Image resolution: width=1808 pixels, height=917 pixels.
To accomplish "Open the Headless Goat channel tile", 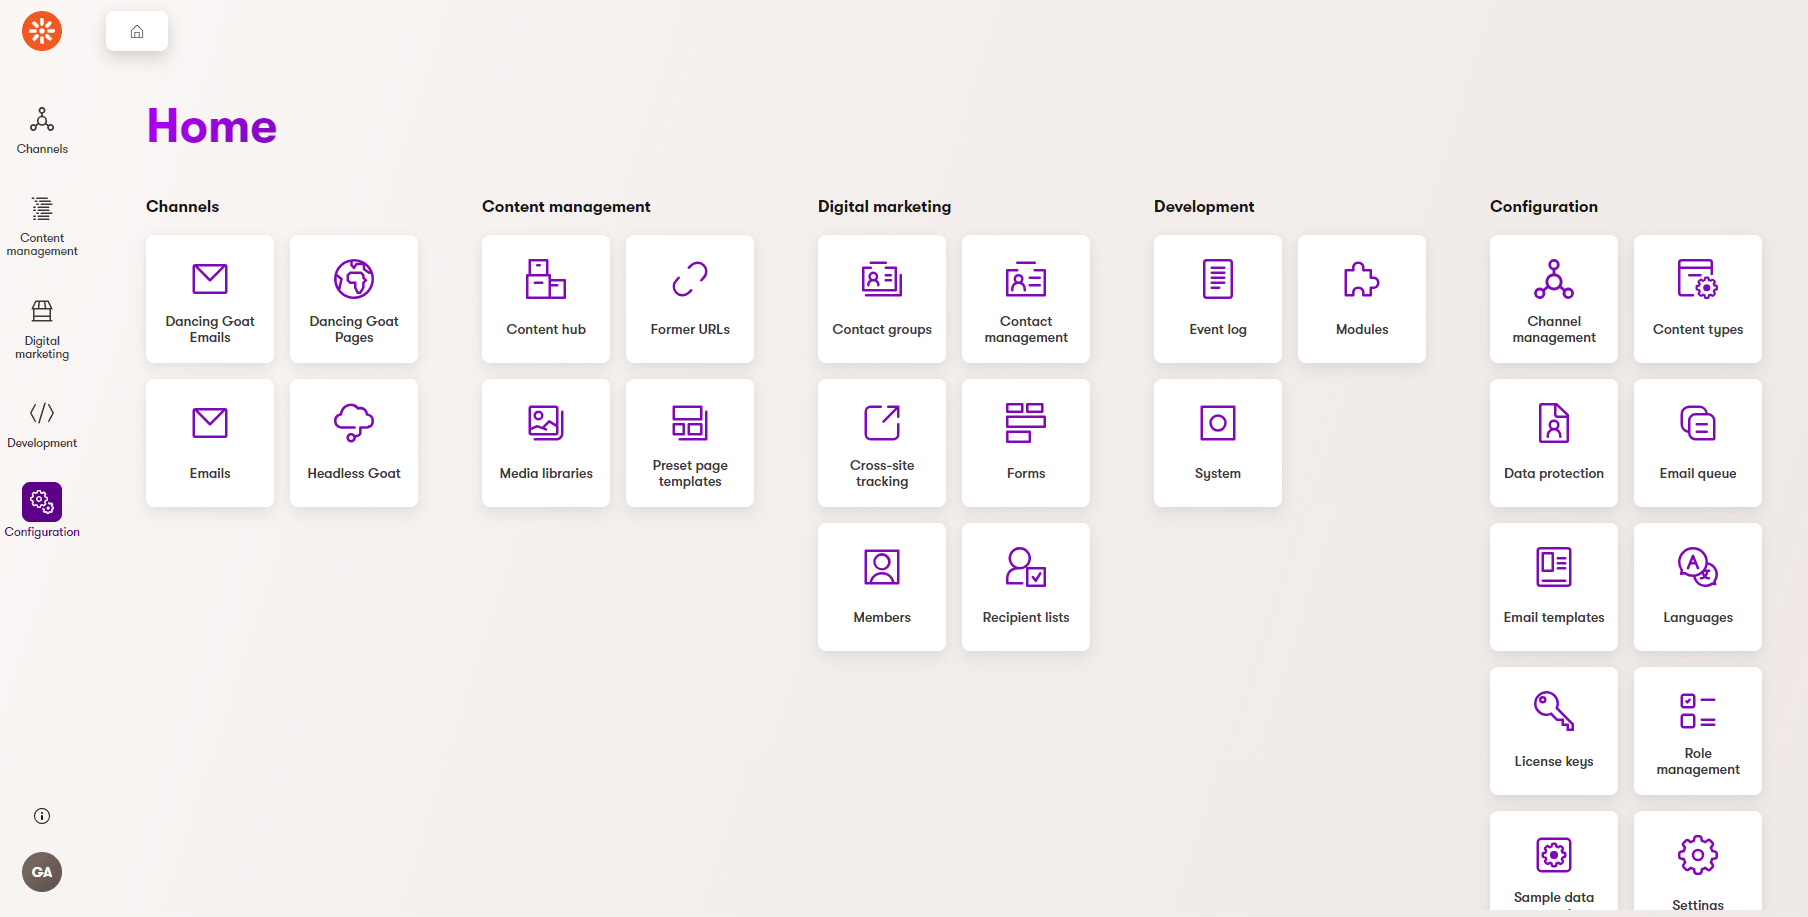I will coord(354,443).
